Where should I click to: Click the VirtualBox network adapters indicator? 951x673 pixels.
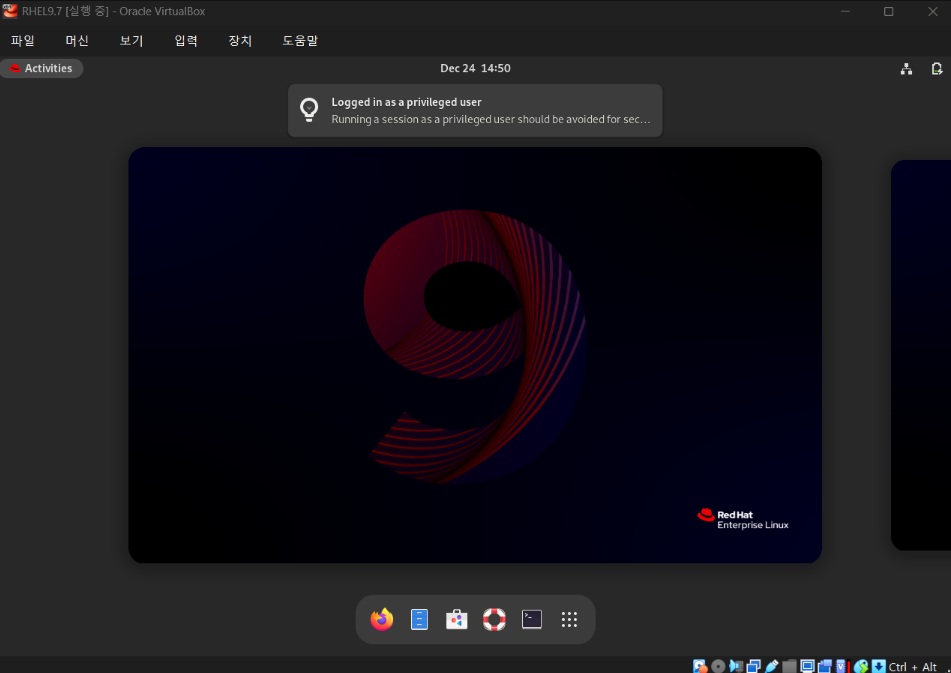(x=754, y=666)
